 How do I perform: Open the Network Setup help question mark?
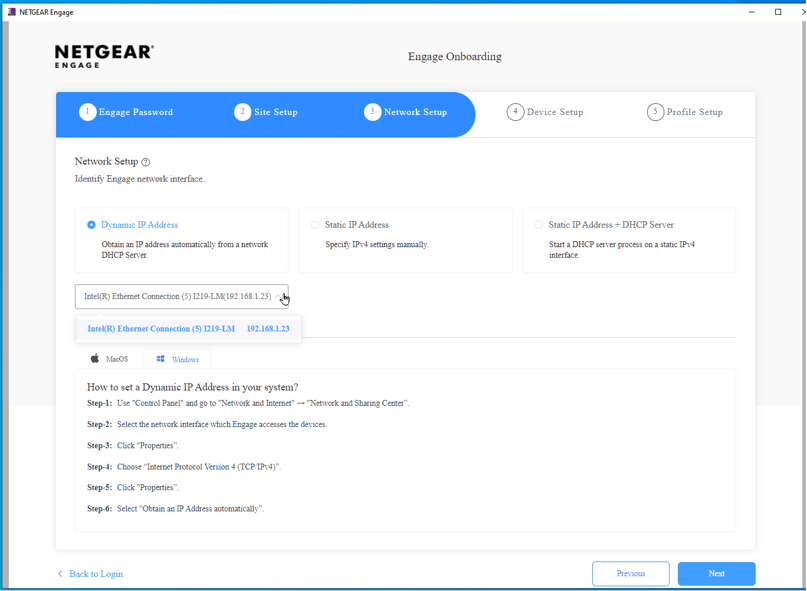(x=146, y=162)
